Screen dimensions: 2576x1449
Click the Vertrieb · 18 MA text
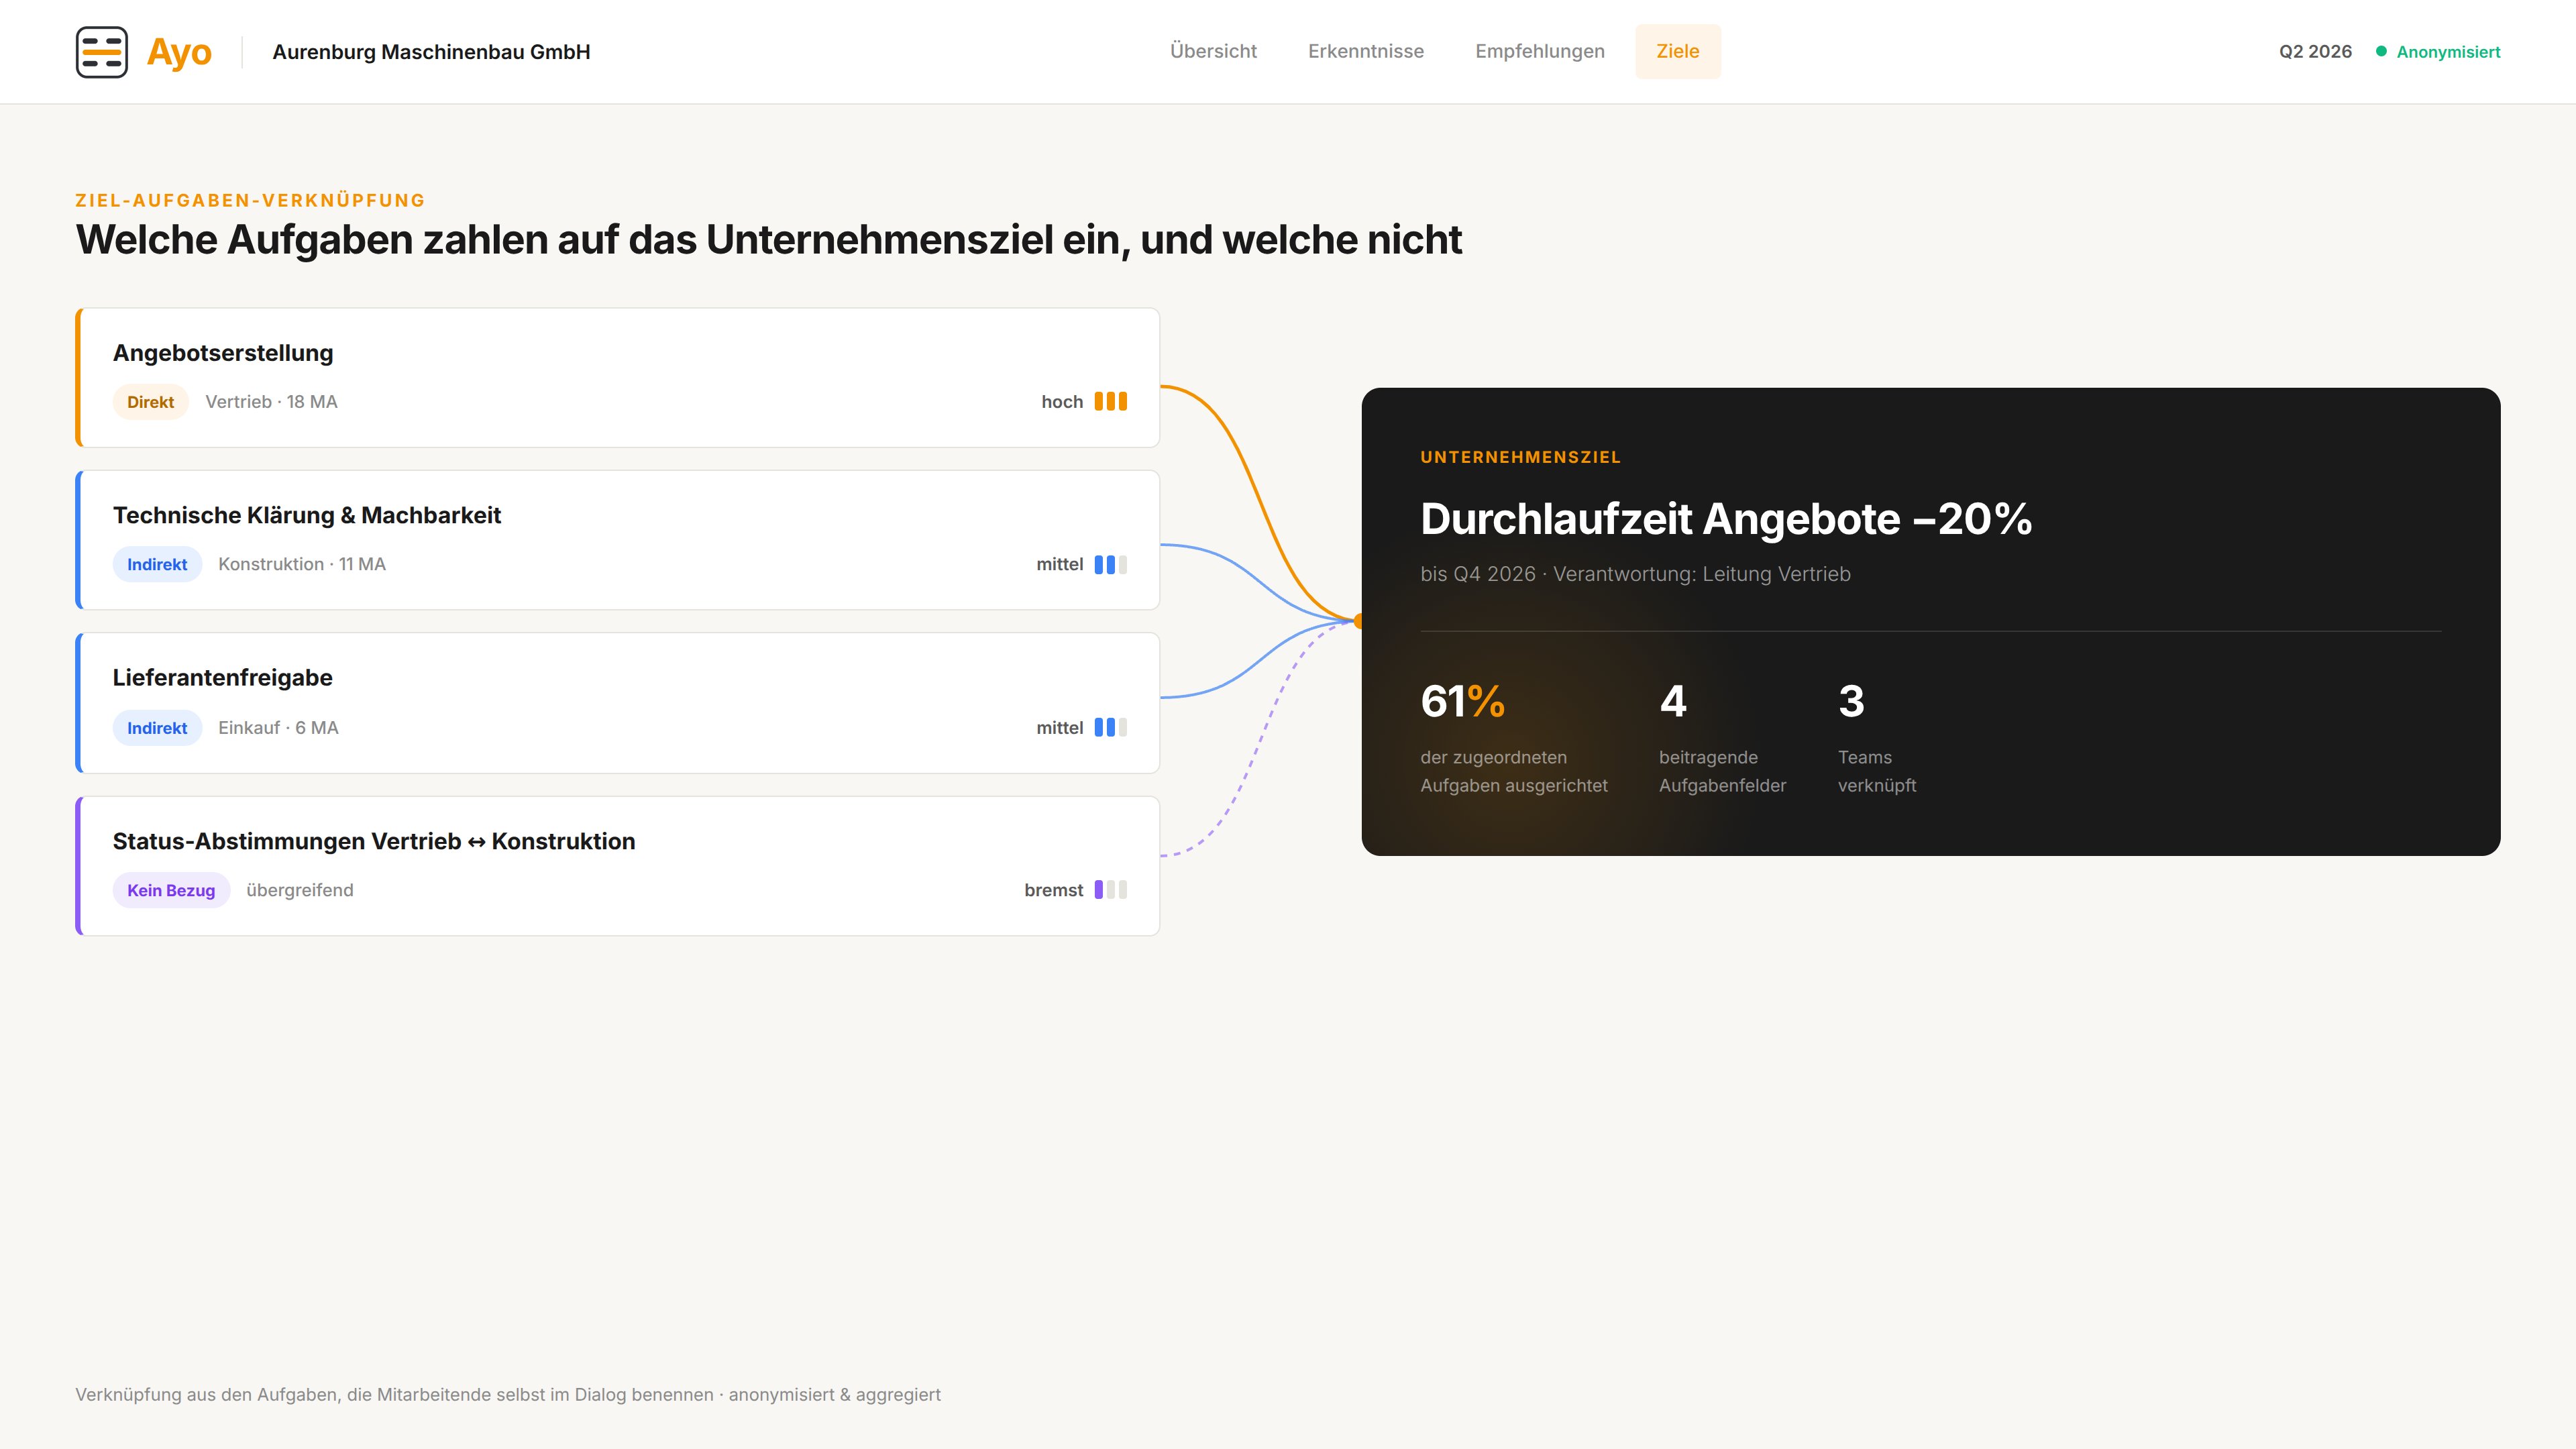point(271,402)
